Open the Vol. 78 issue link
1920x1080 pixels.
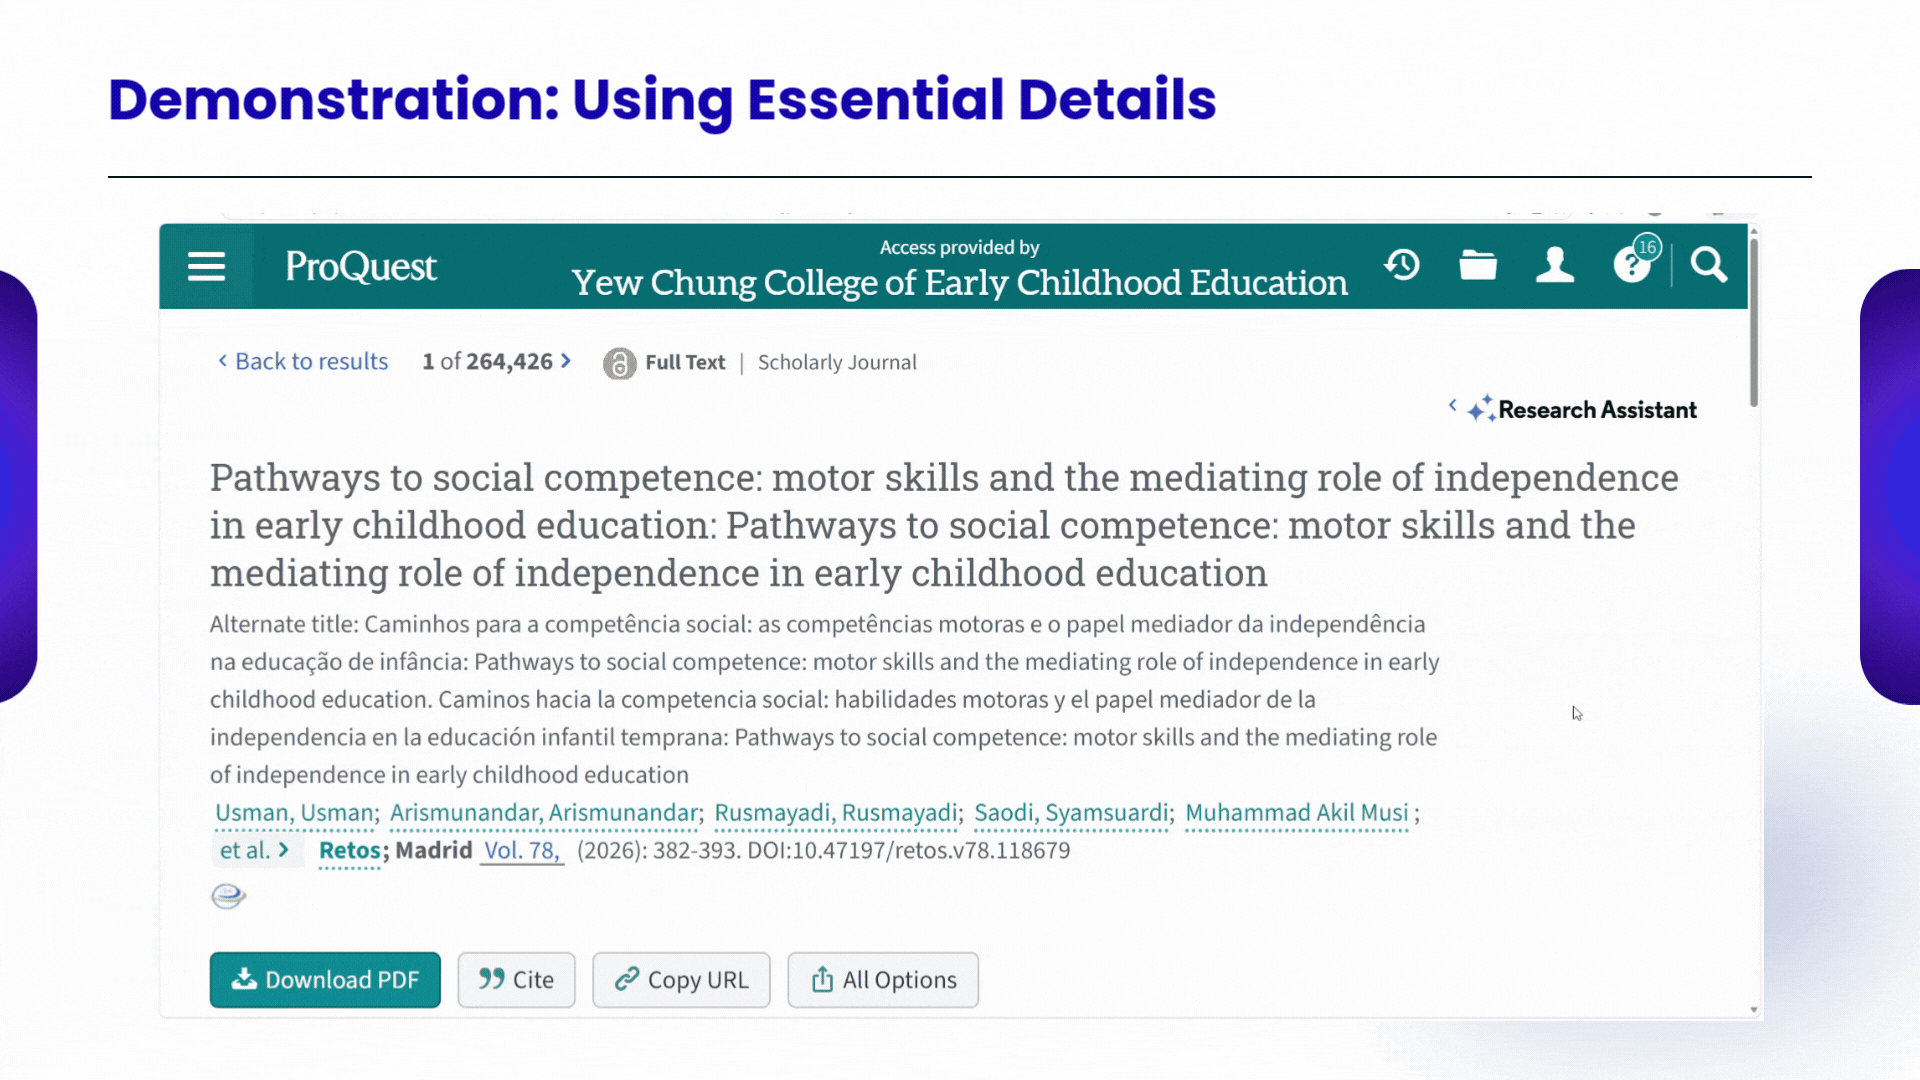(x=522, y=850)
